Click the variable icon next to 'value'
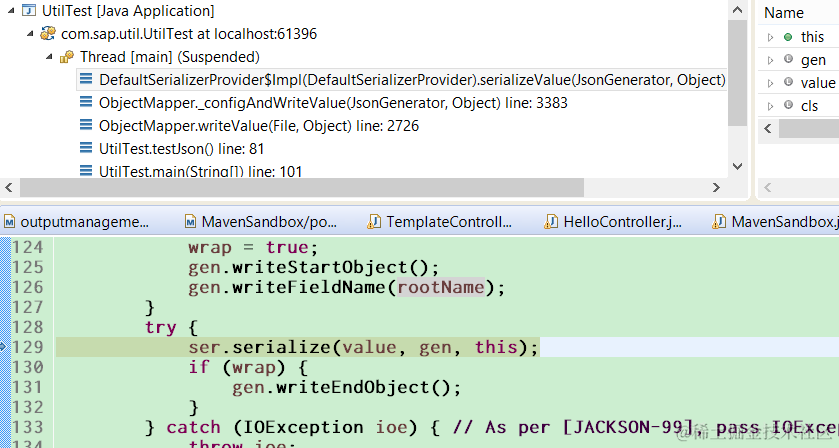Image resolution: width=839 pixels, height=448 pixels. click(x=788, y=82)
